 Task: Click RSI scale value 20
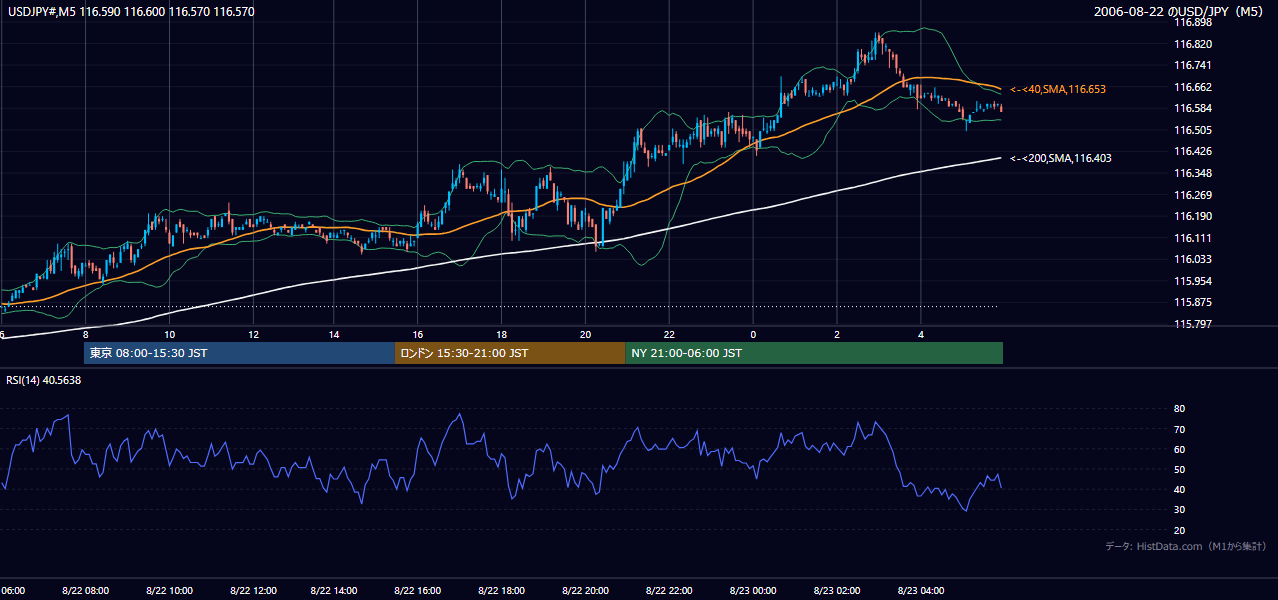pyautogui.click(x=1179, y=530)
